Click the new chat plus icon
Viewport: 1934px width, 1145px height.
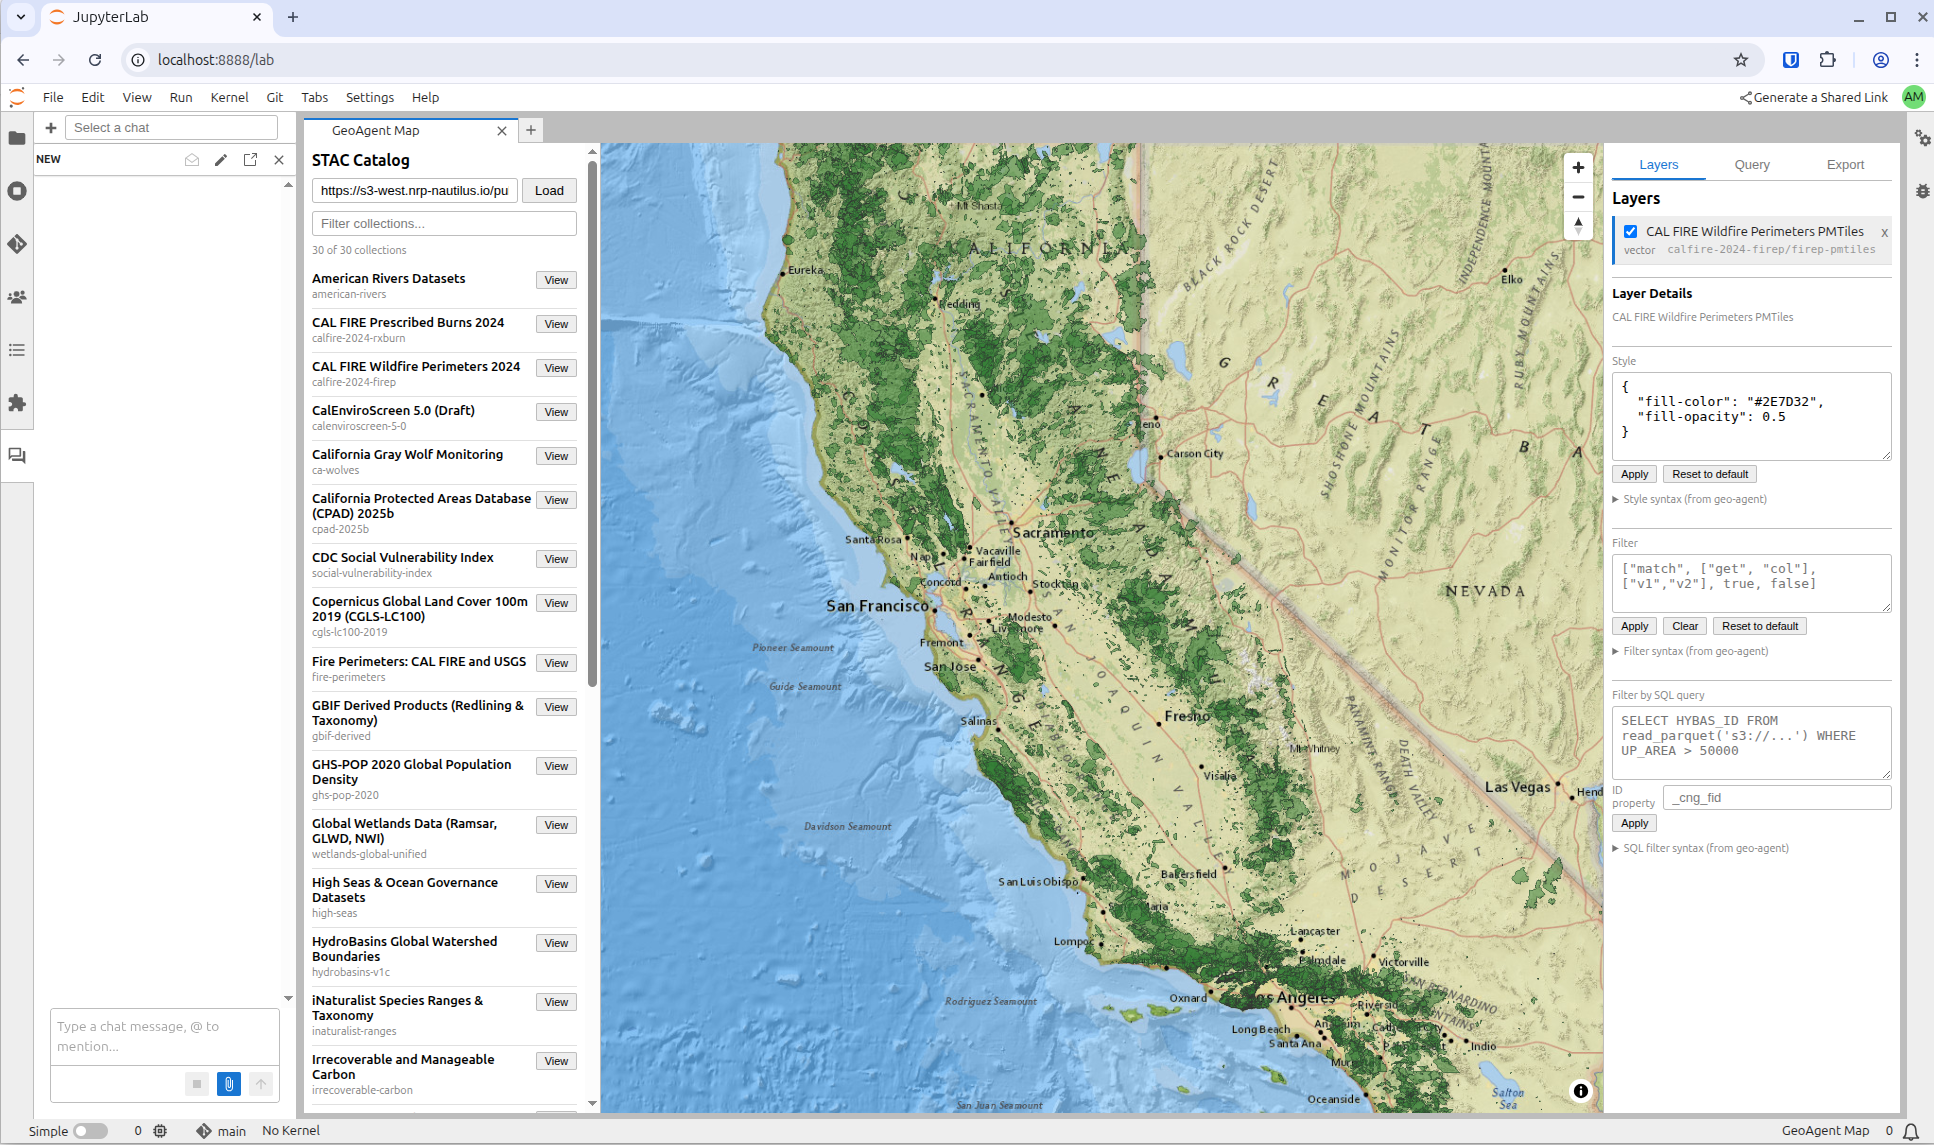pyautogui.click(x=51, y=128)
